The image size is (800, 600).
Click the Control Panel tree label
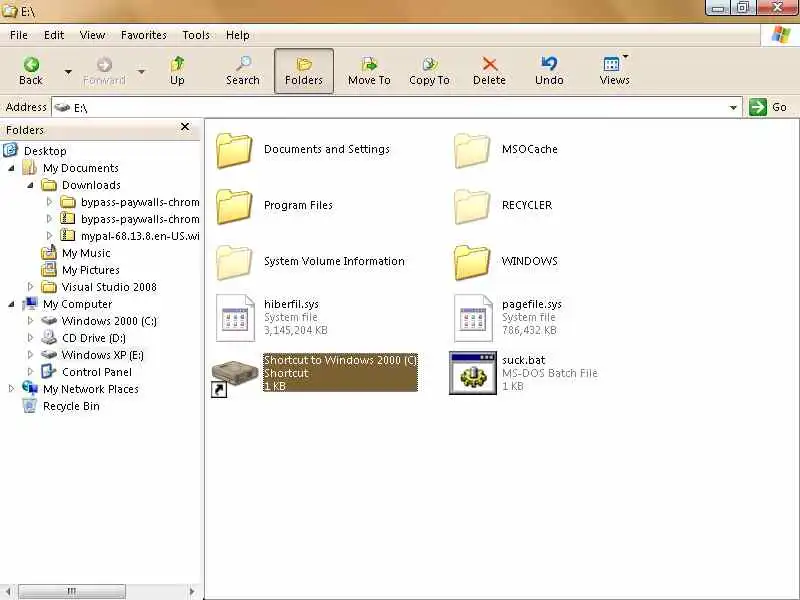click(x=97, y=372)
